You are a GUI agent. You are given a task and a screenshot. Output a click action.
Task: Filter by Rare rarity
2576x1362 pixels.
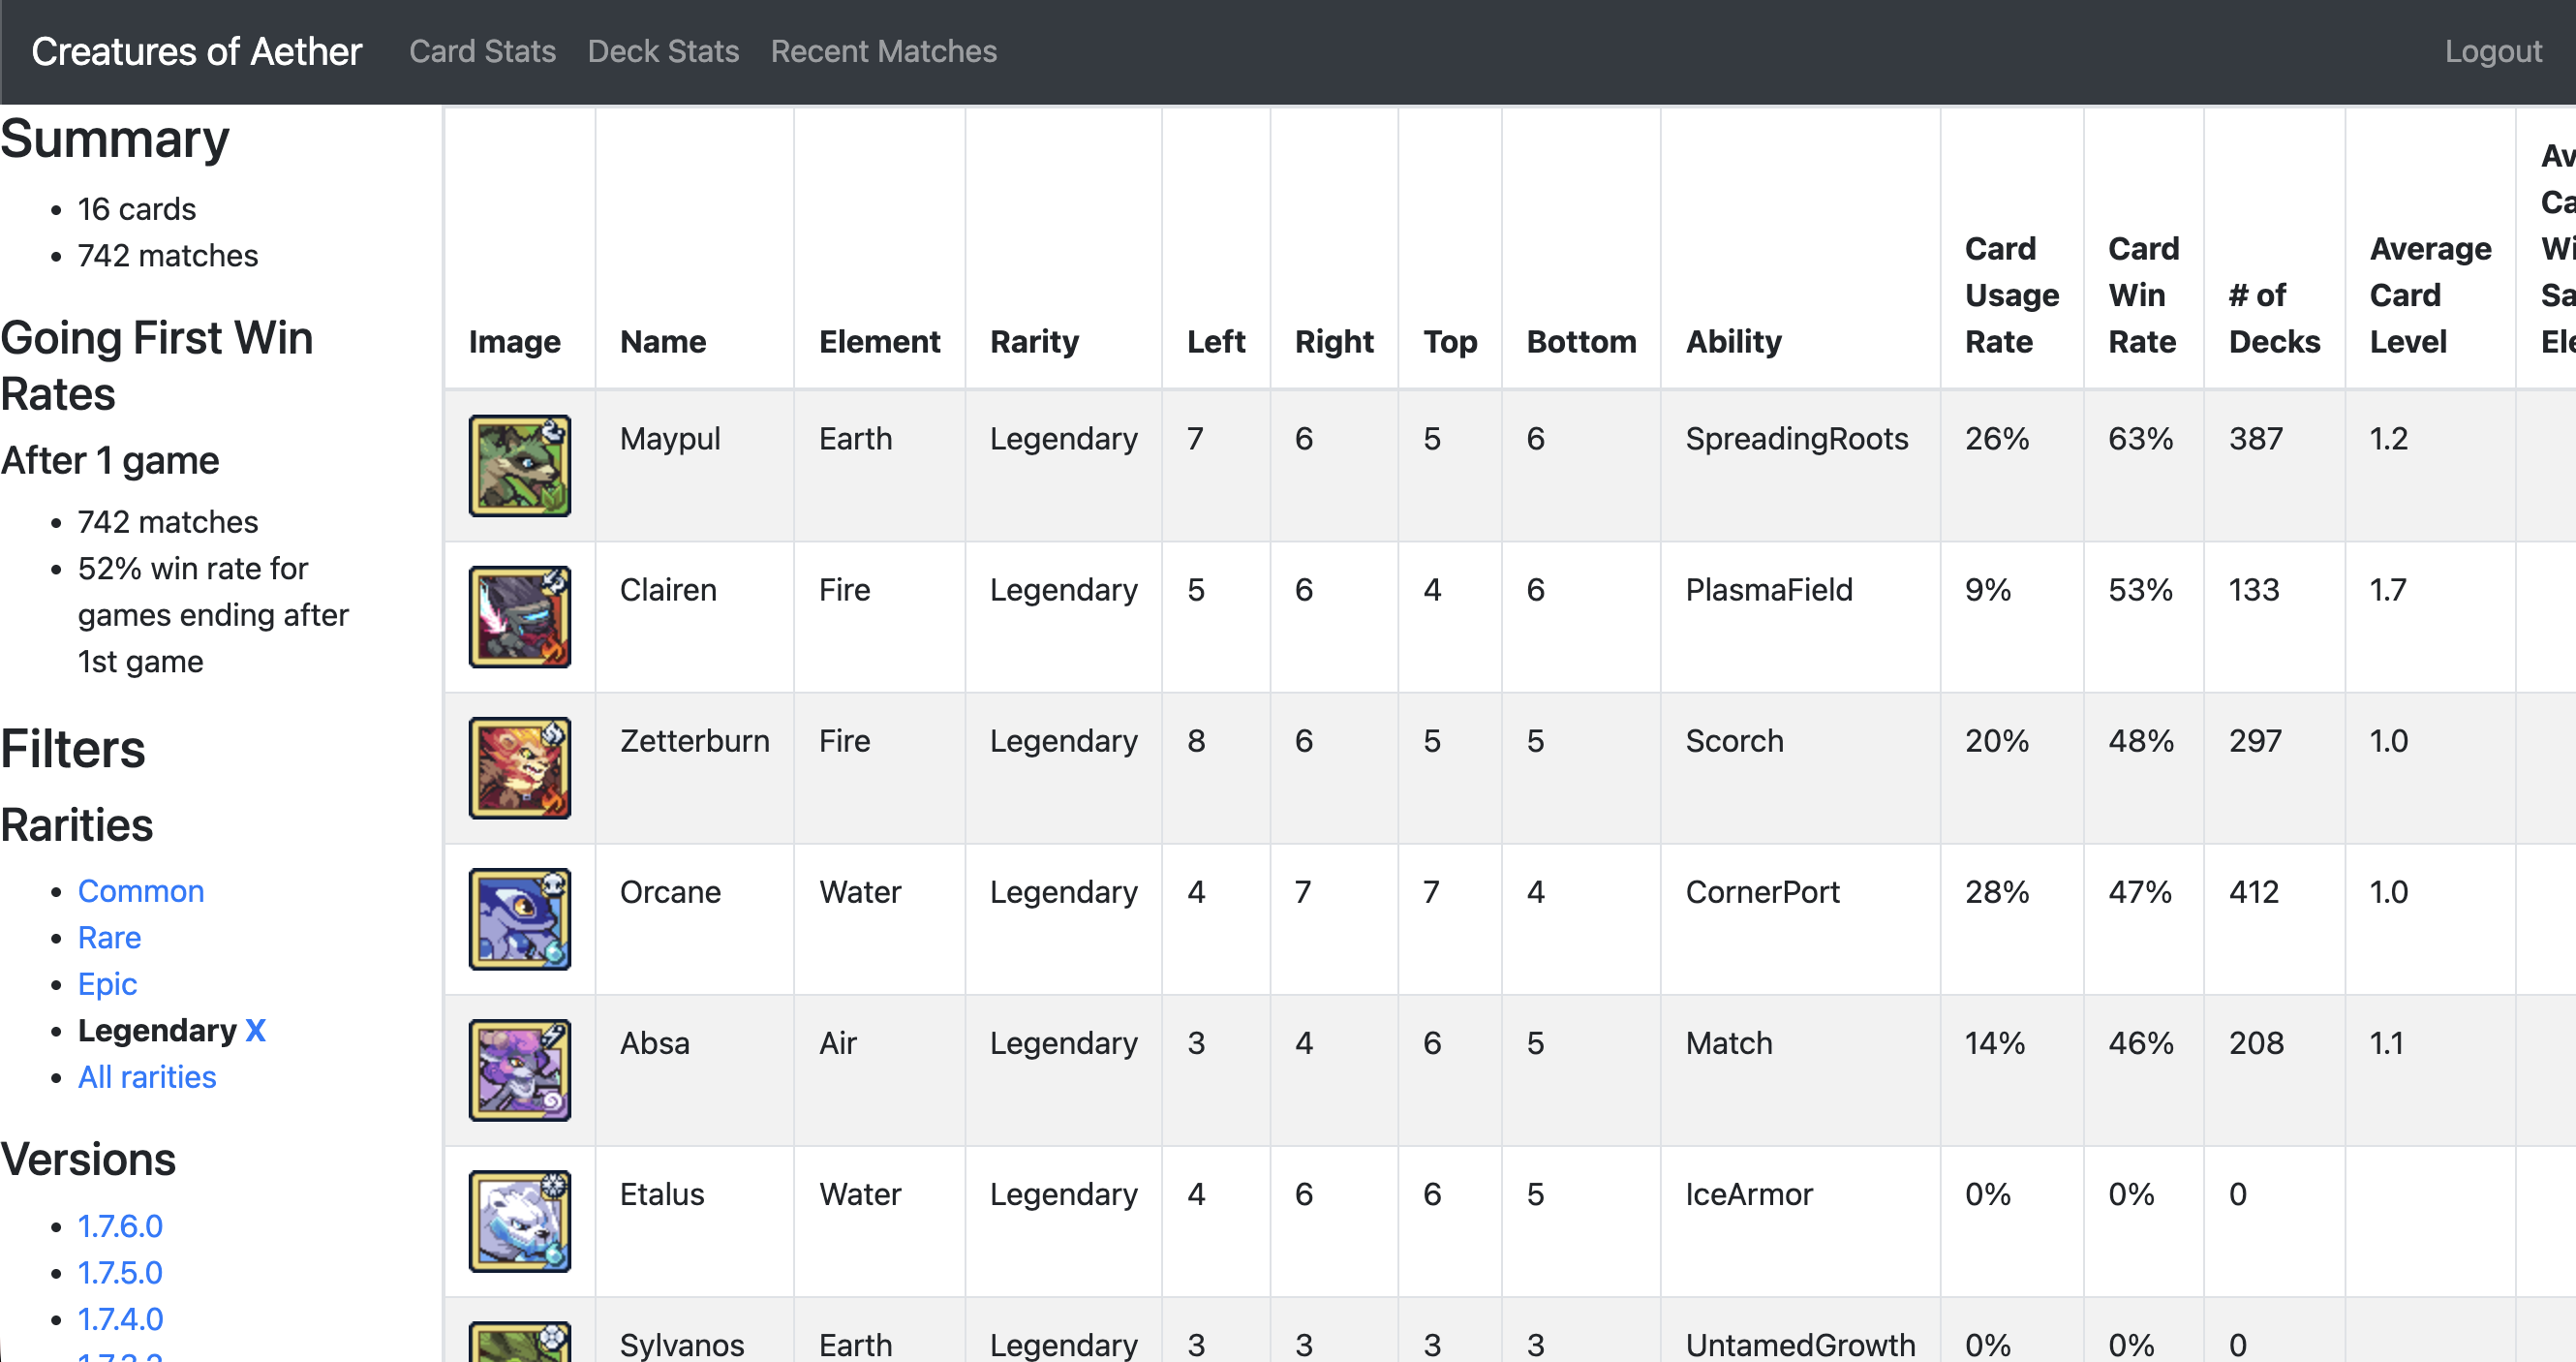click(x=109, y=938)
